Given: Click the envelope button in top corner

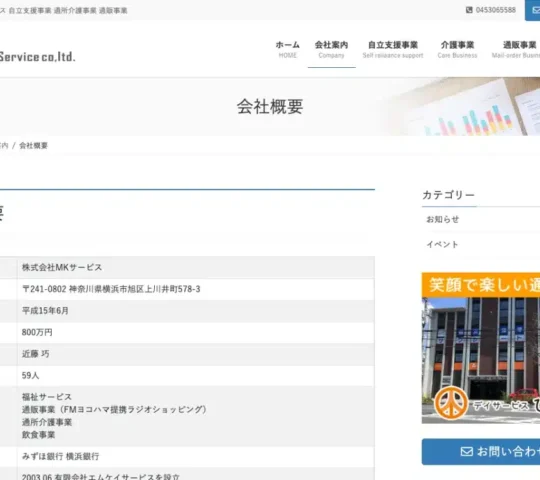Looking at the screenshot, I should pos(532,10).
